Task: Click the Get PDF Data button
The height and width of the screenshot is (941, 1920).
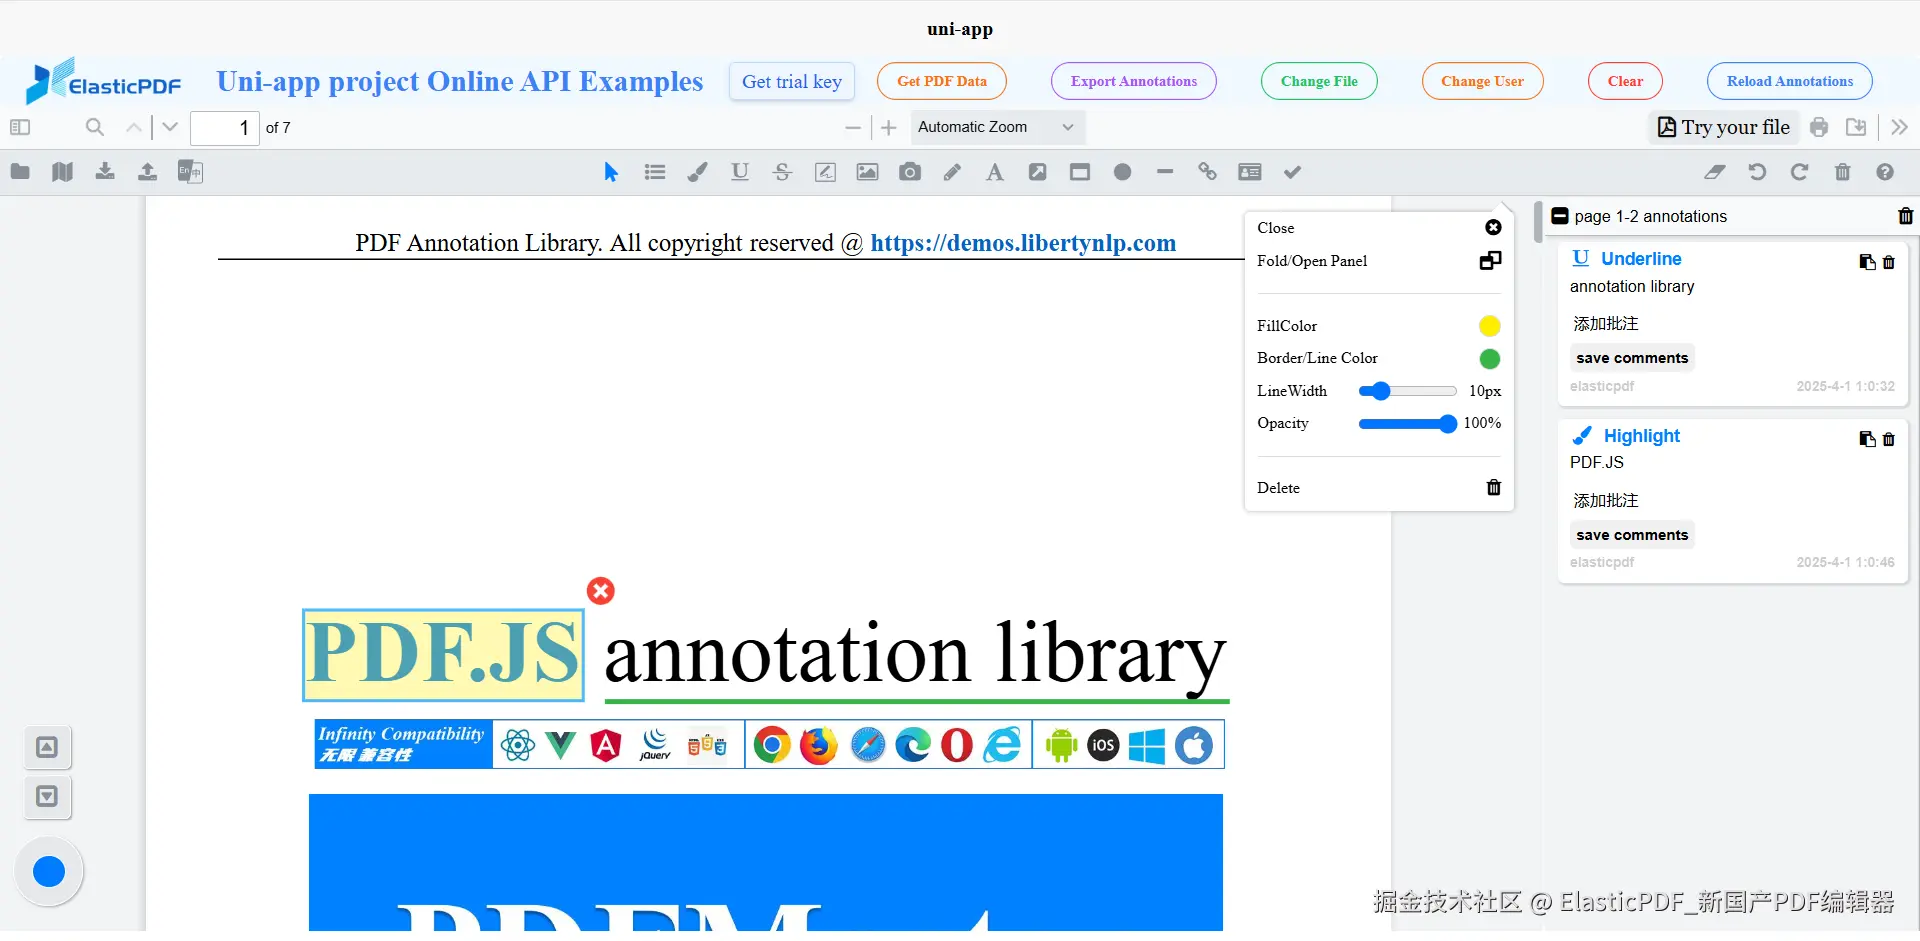Action: [942, 81]
